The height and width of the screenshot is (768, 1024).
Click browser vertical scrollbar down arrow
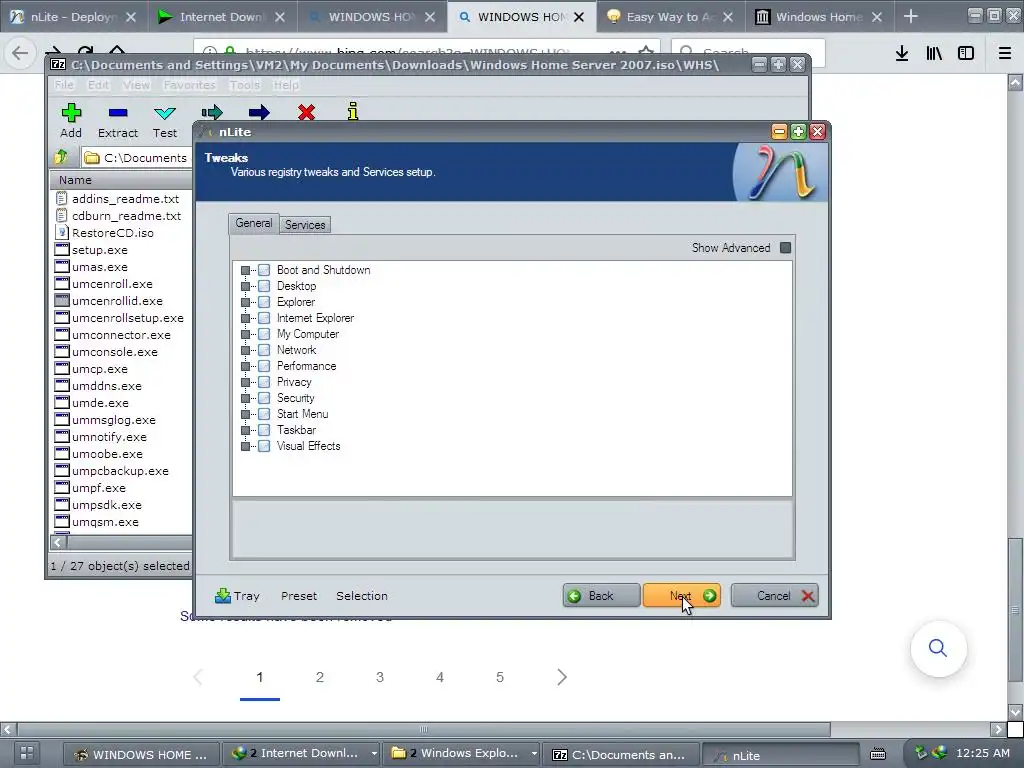[1016, 712]
